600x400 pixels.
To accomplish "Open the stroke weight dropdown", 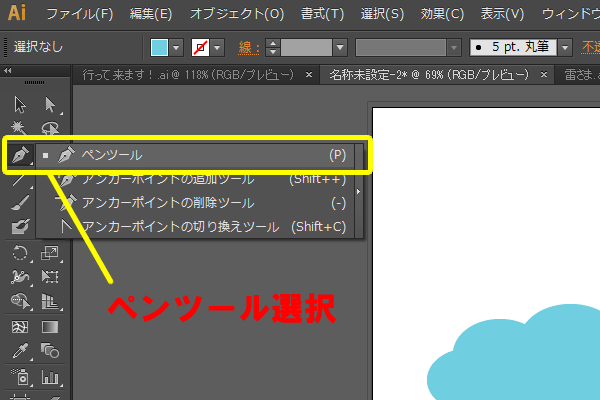I will tap(340, 48).
